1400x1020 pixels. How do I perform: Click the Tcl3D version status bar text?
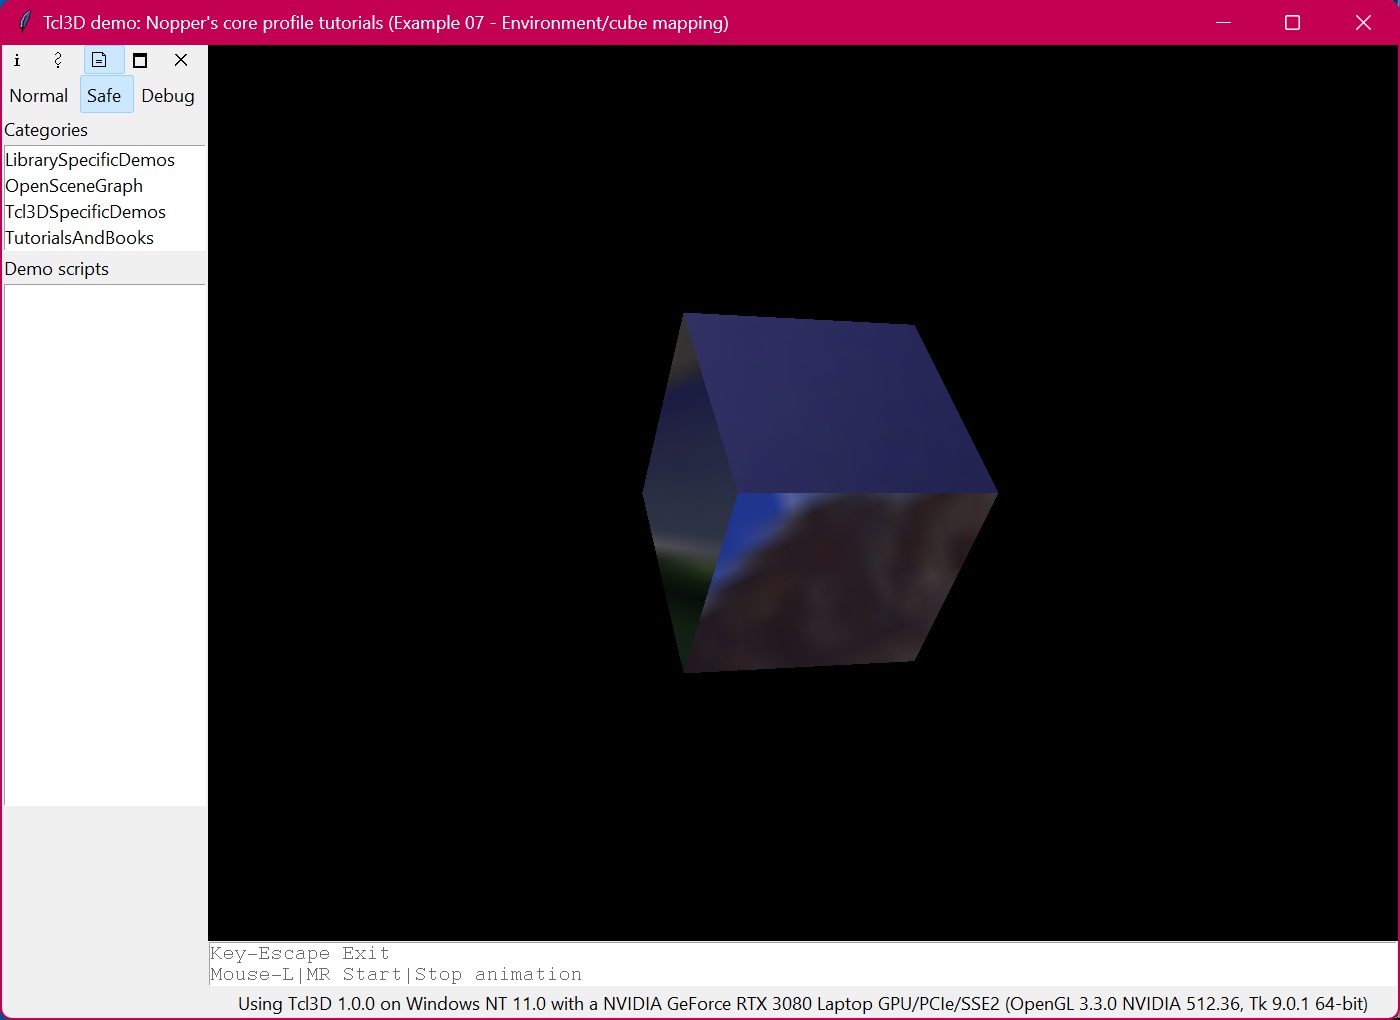click(x=803, y=1003)
